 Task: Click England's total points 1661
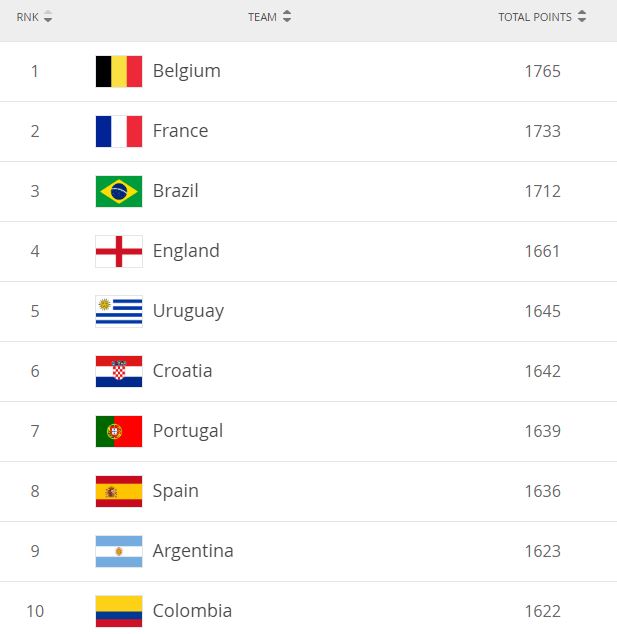click(542, 251)
